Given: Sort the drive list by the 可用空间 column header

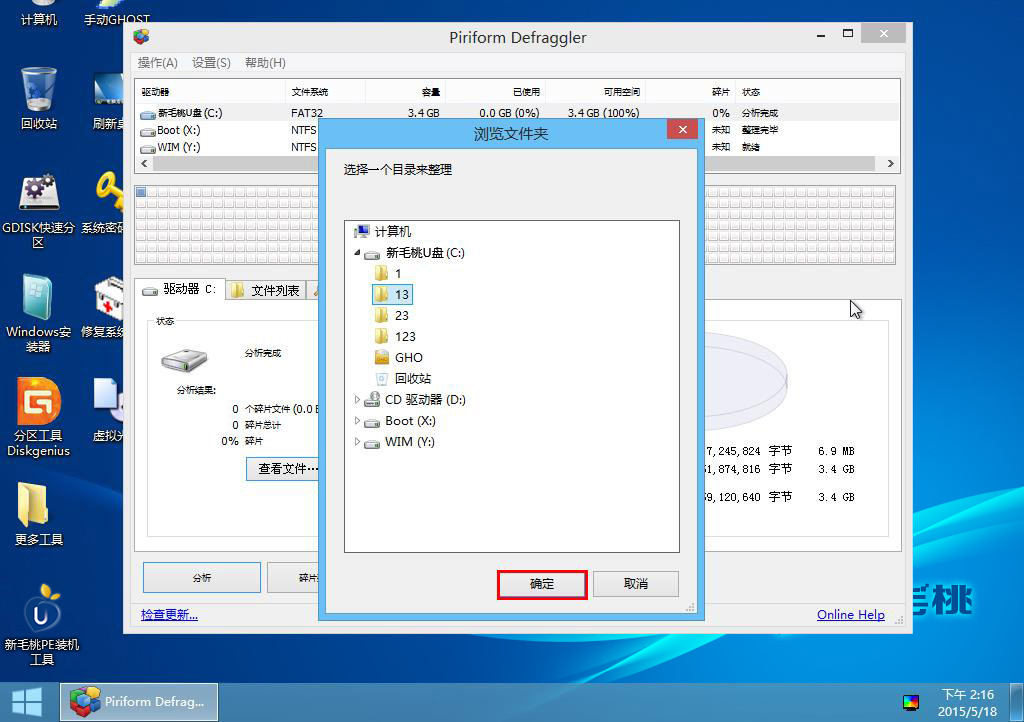Looking at the screenshot, I should [596, 92].
